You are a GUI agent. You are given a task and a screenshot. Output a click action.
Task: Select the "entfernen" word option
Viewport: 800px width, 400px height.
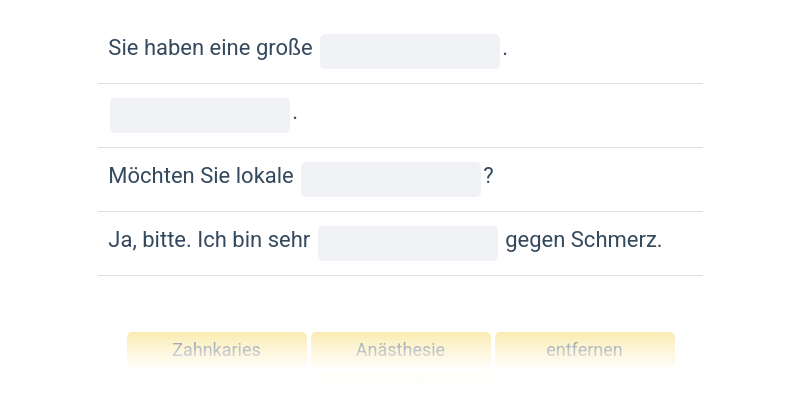tap(584, 350)
